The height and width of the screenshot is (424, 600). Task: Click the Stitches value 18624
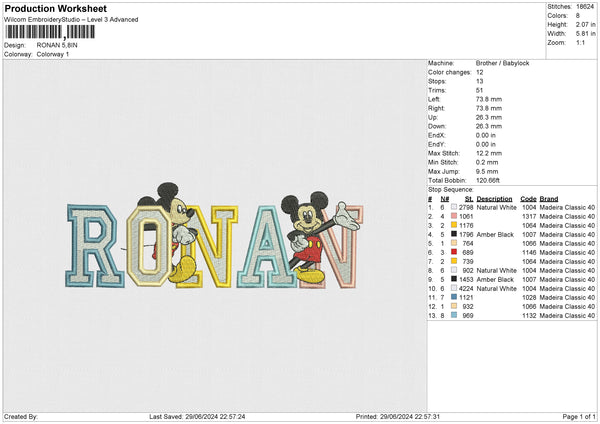(587, 6)
